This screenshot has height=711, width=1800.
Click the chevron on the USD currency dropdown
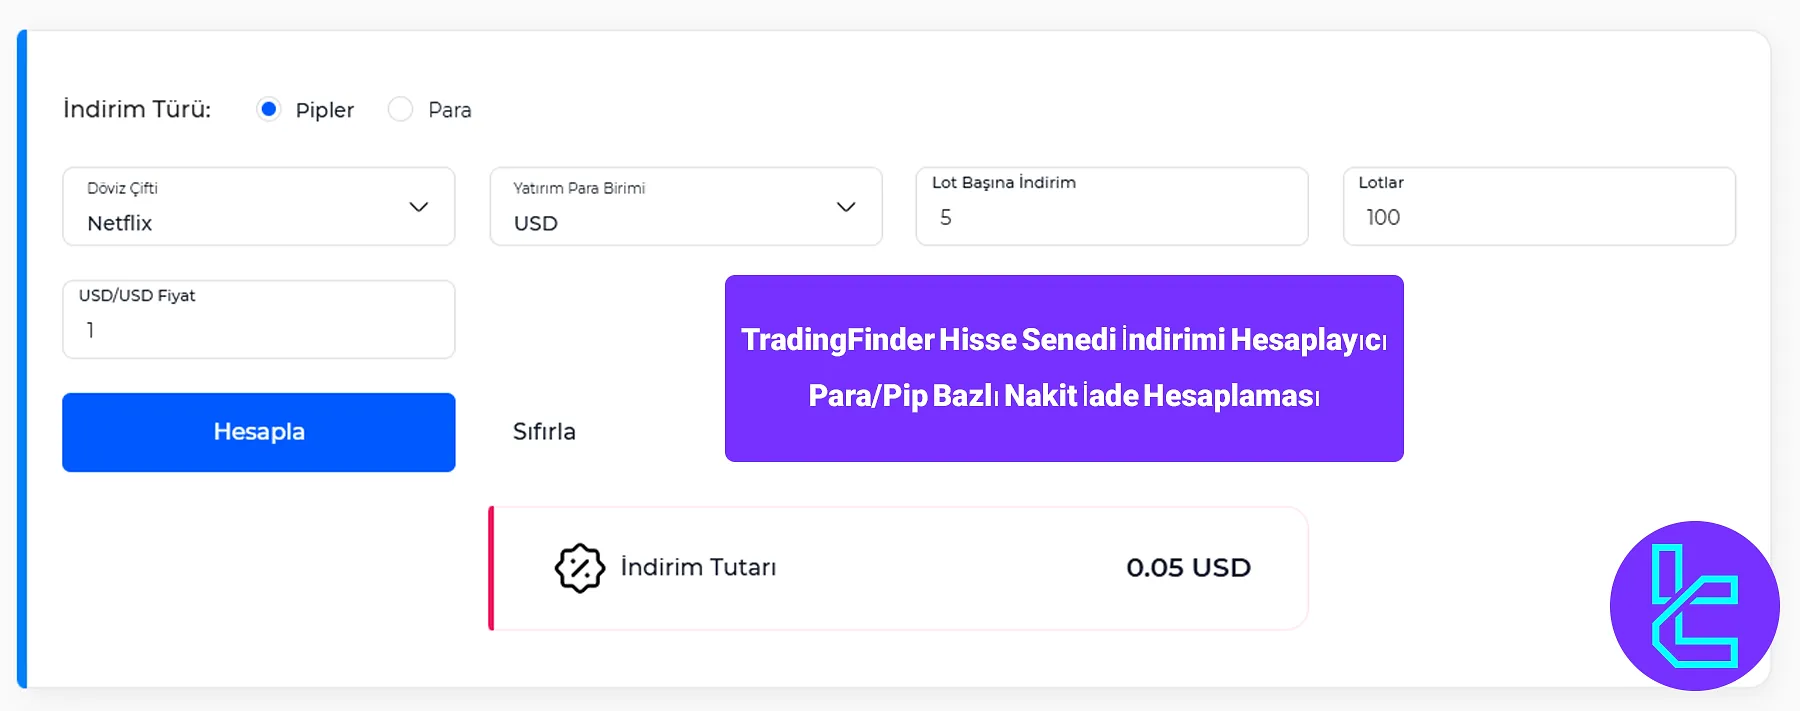pyautogui.click(x=845, y=207)
